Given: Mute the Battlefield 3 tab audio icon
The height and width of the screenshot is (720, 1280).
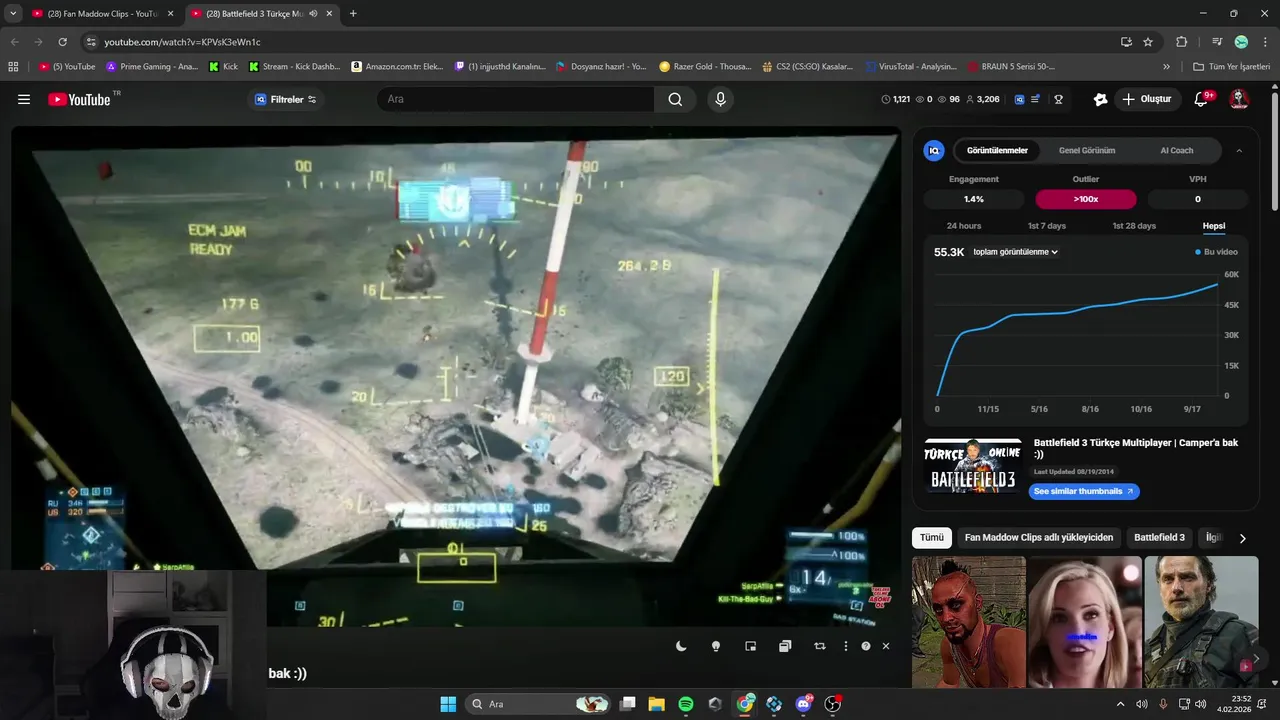Looking at the screenshot, I should (x=313, y=14).
